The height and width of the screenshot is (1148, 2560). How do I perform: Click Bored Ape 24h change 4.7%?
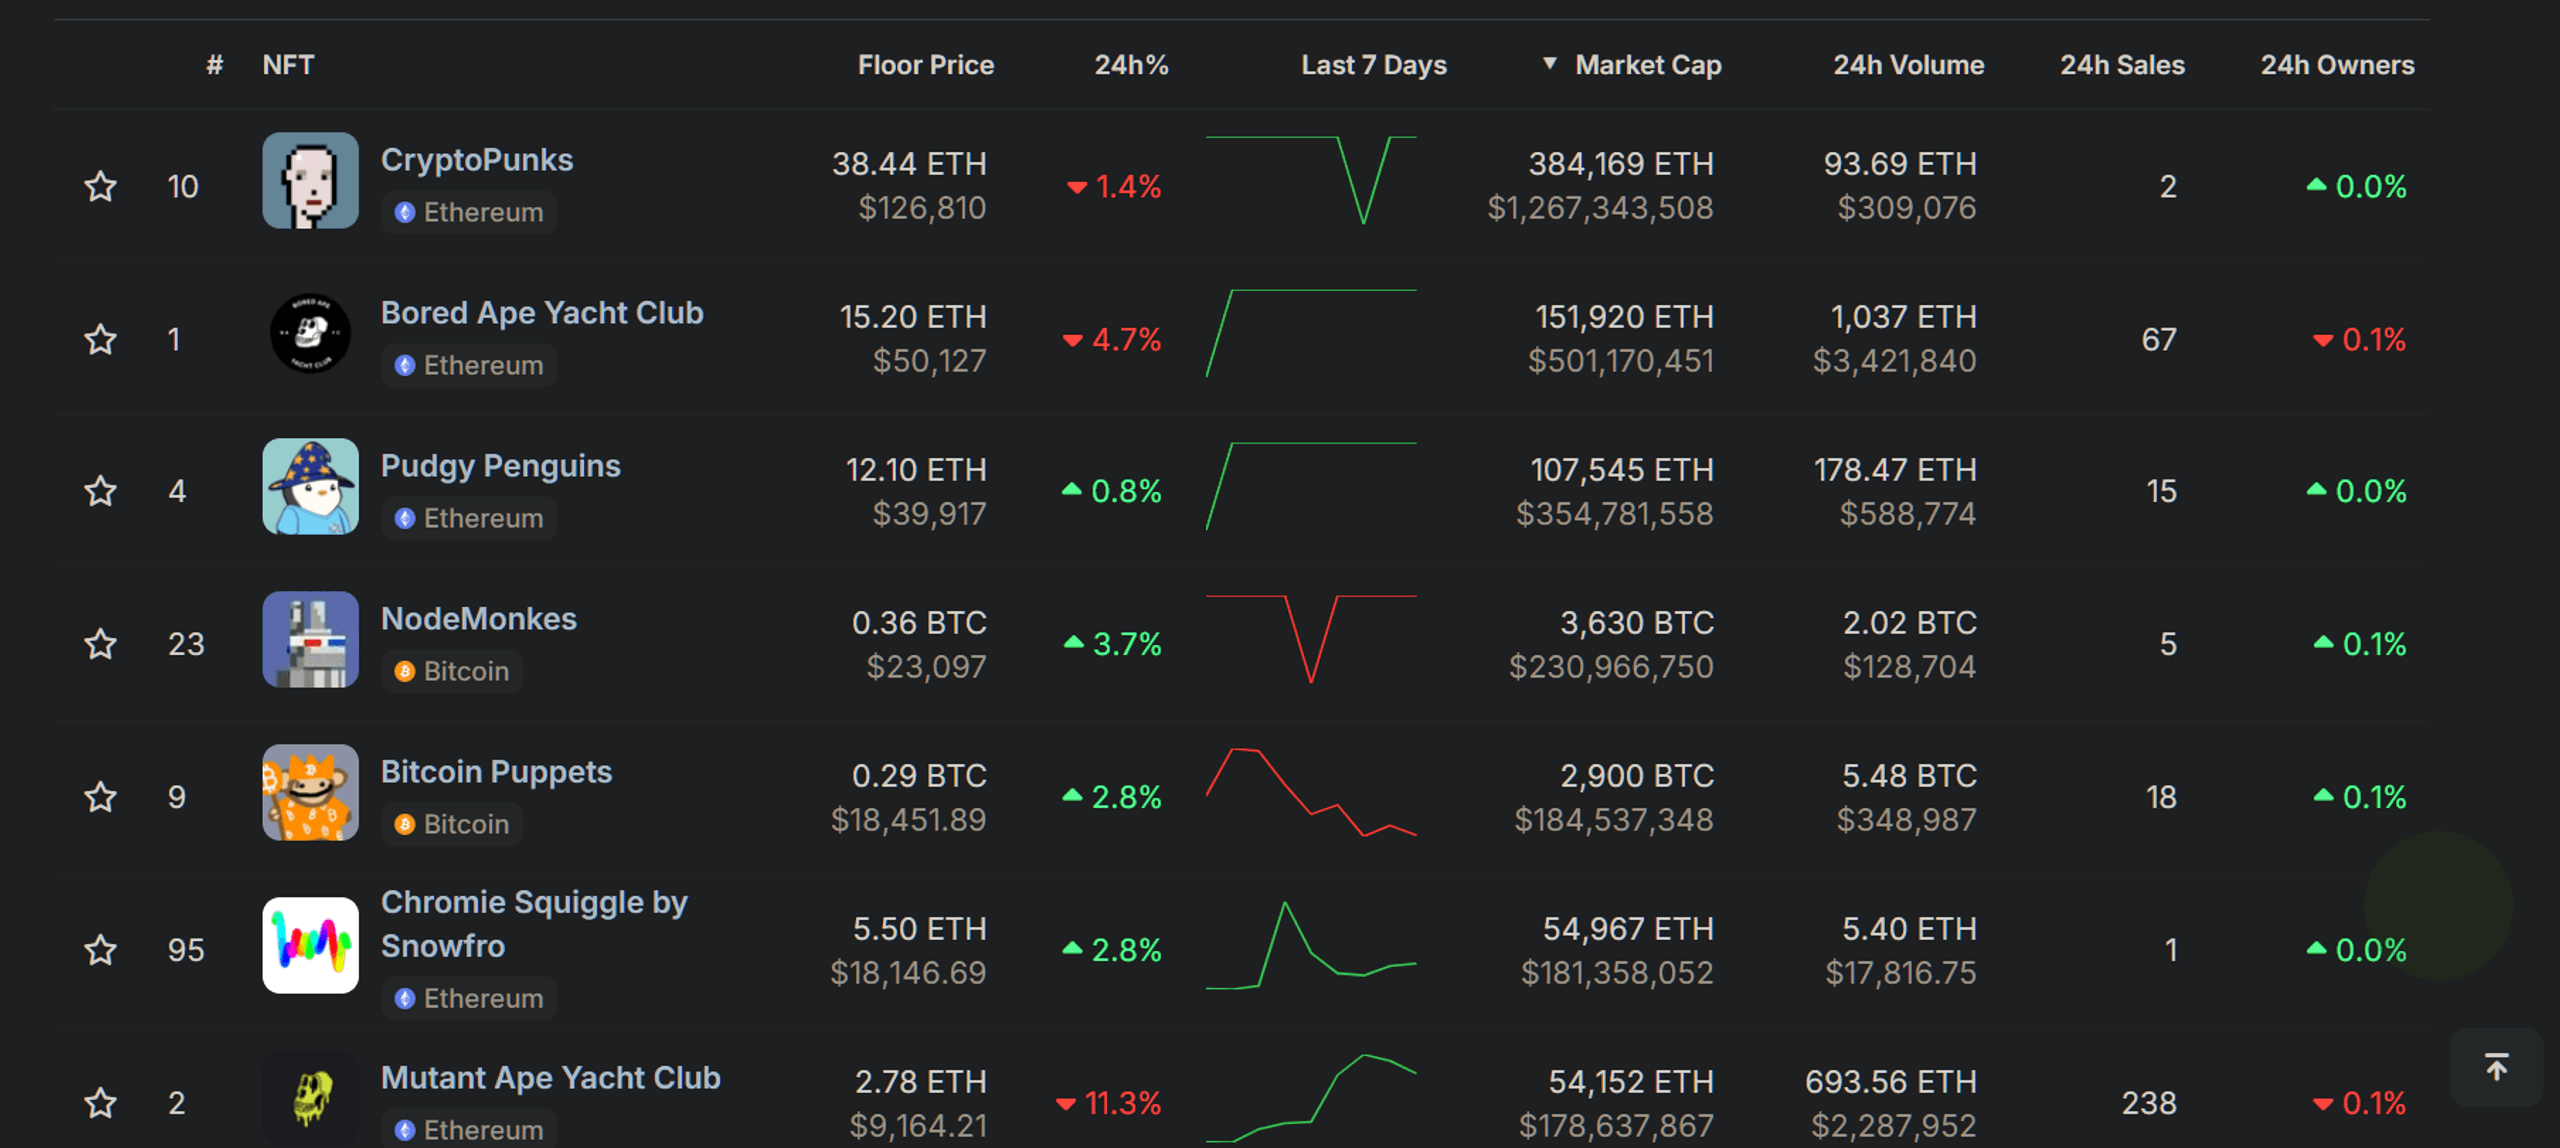tap(1112, 339)
